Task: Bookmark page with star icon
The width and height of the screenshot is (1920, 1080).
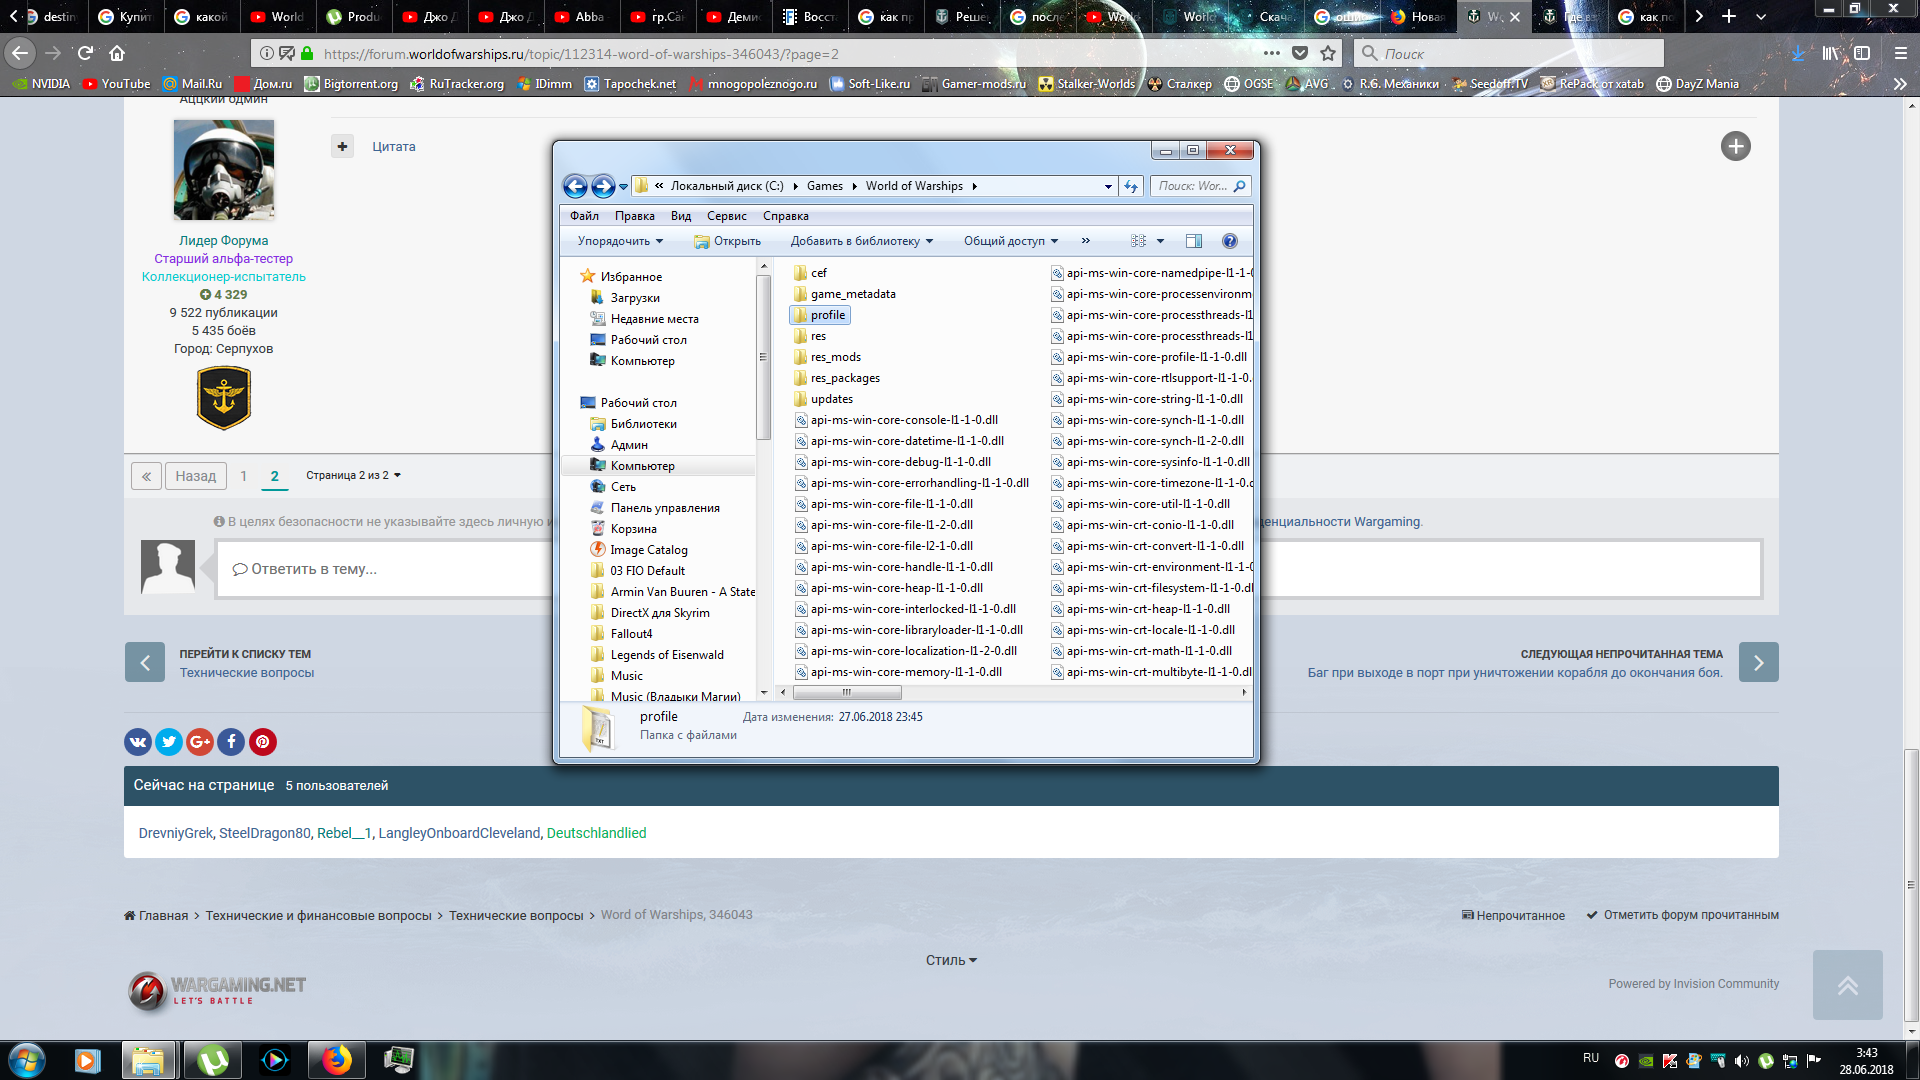Action: 1328,53
